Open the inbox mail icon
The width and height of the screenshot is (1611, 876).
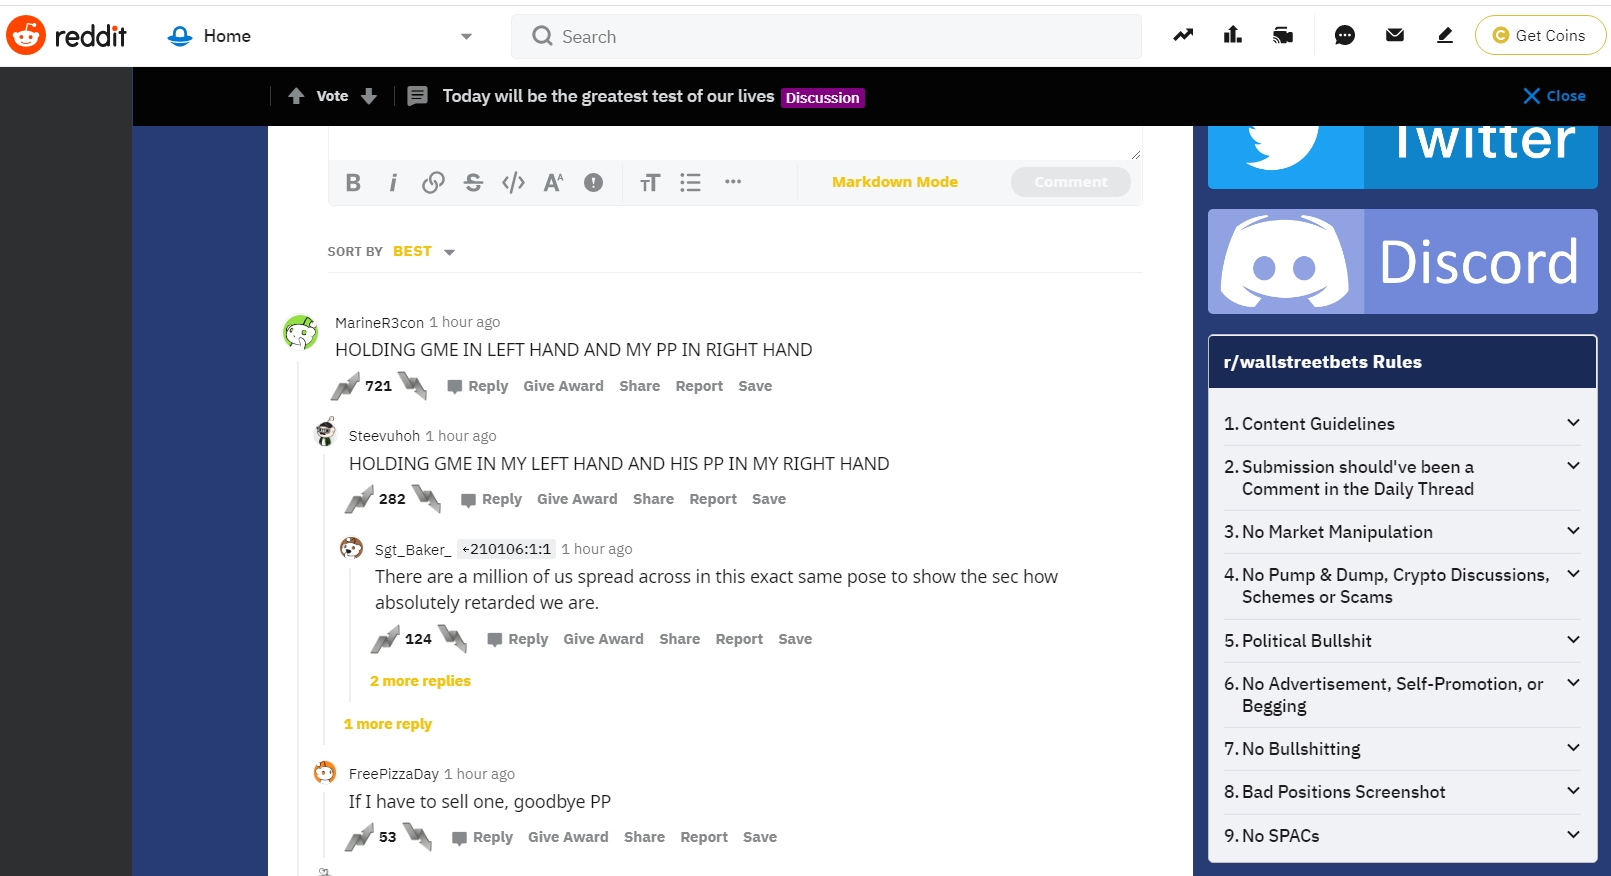(1395, 35)
